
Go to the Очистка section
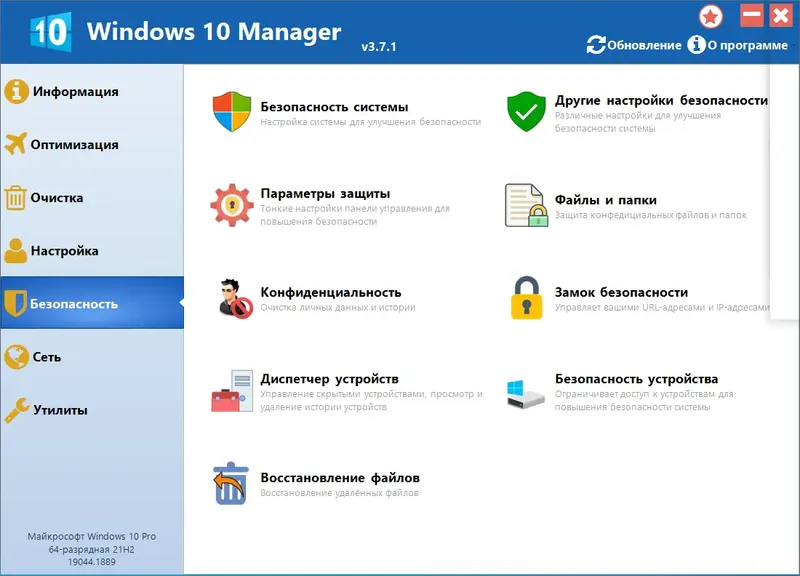92,198
